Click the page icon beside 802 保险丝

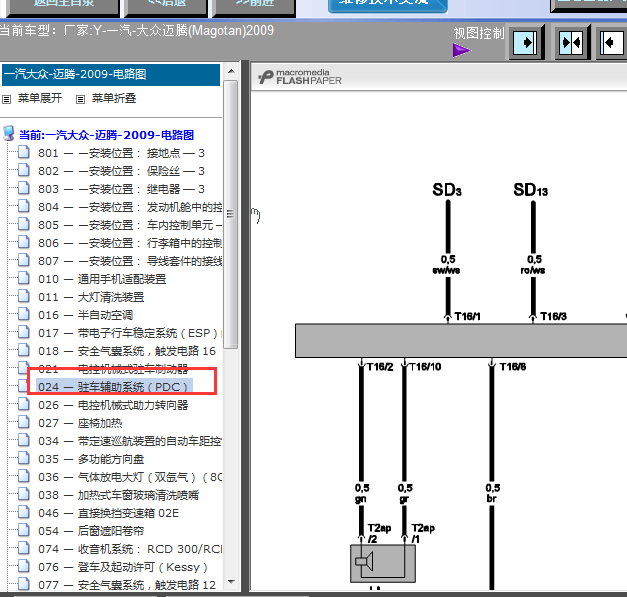click(x=24, y=170)
